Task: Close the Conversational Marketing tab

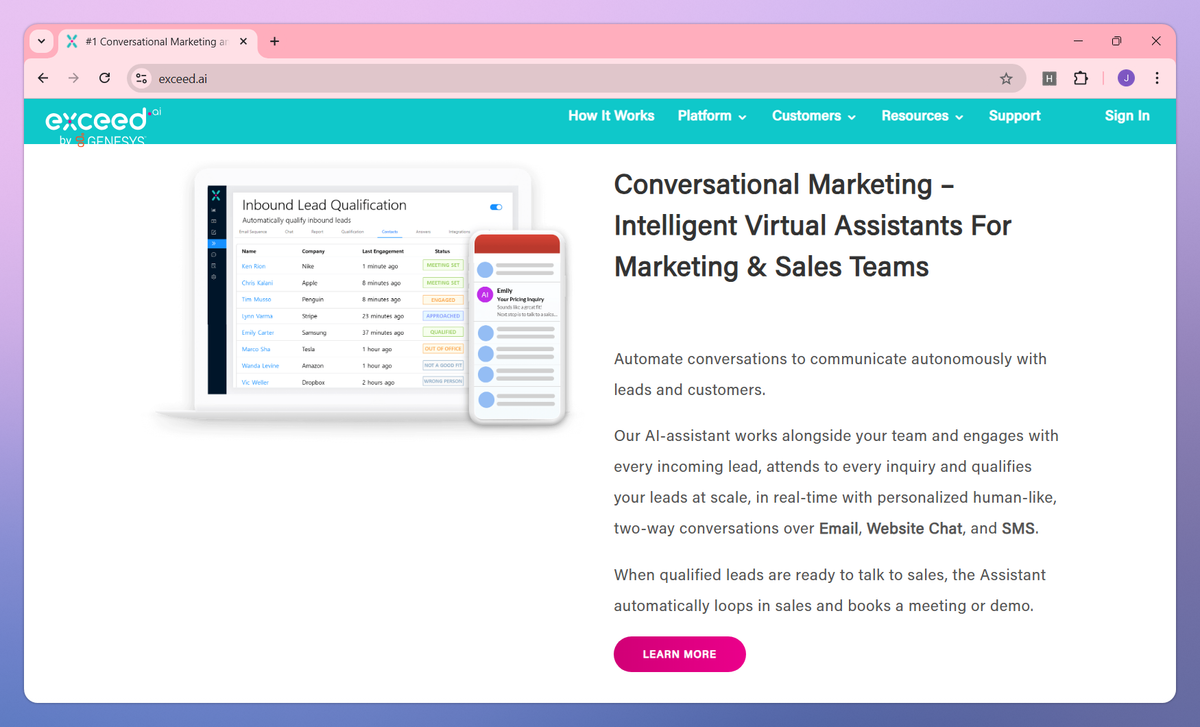Action: point(242,42)
